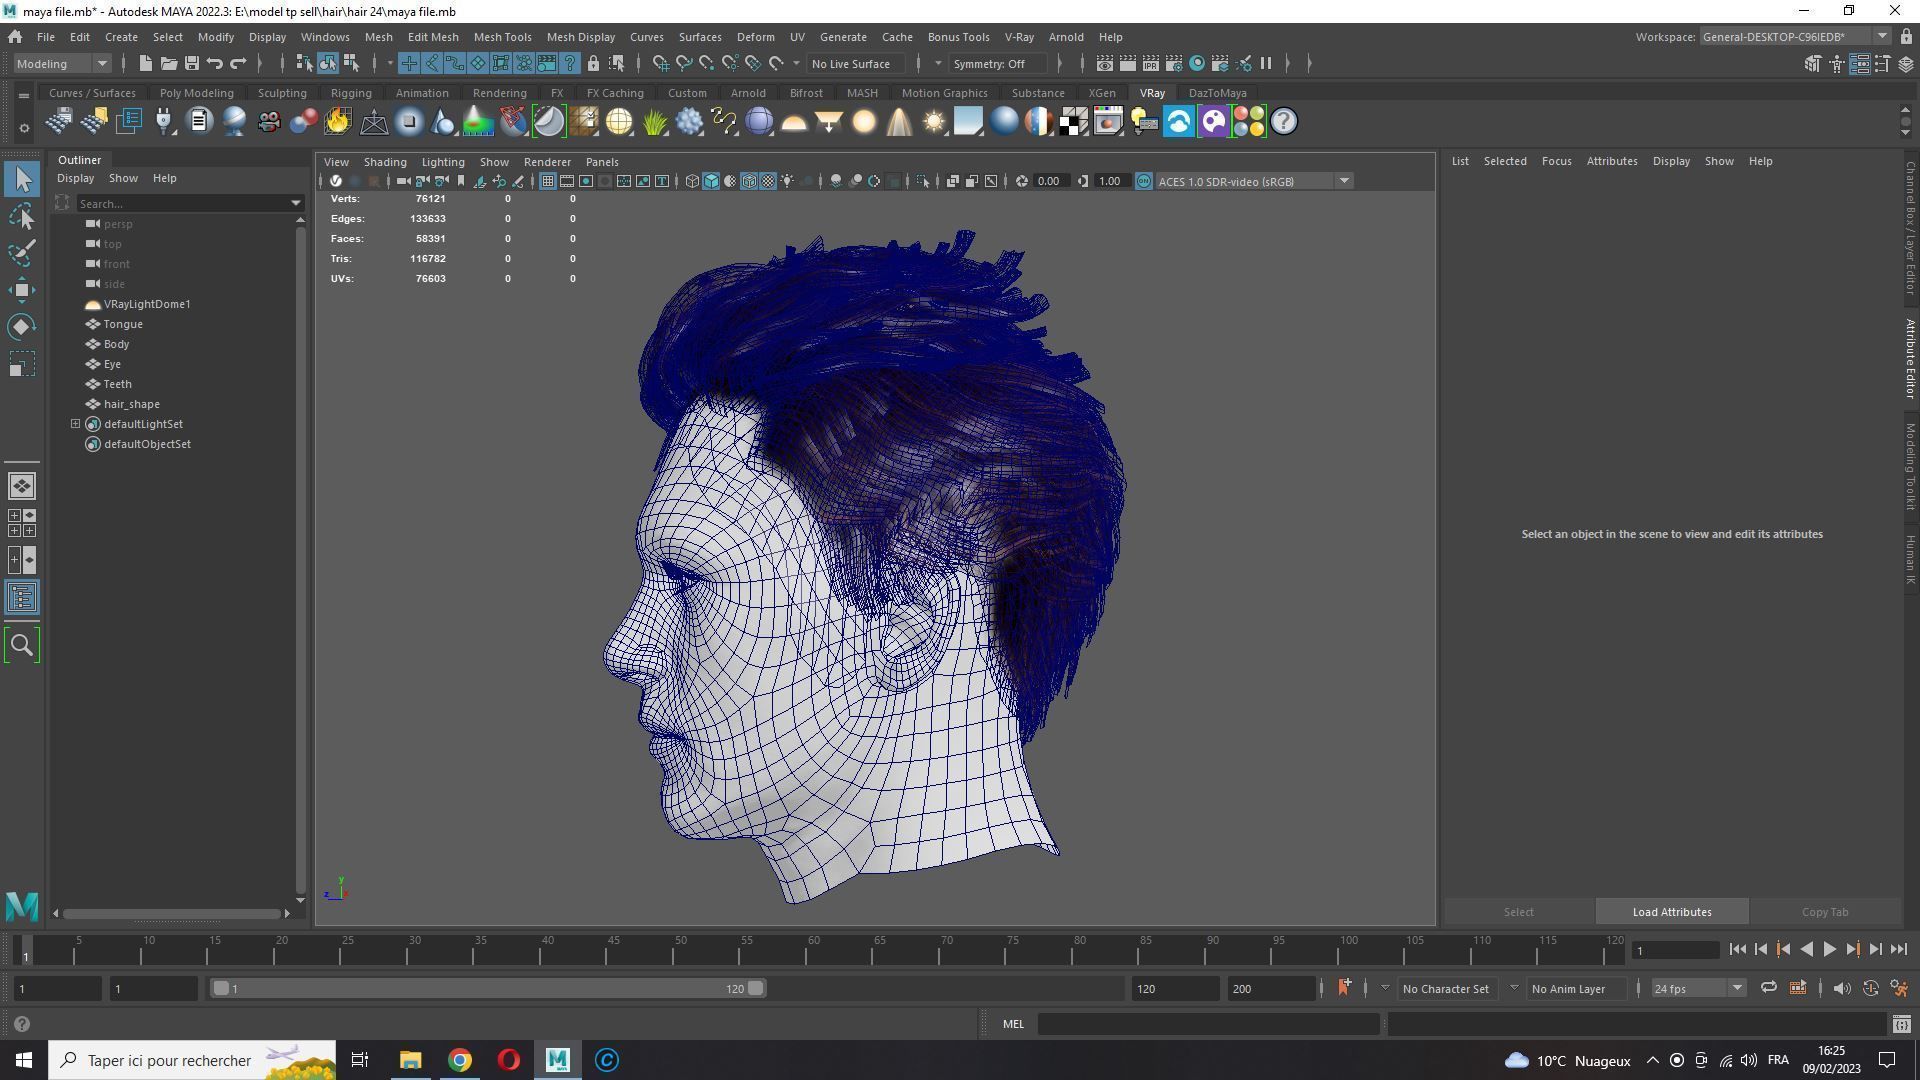Click the save scene icon
Screen dimensions: 1920x1080
[x=191, y=63]
